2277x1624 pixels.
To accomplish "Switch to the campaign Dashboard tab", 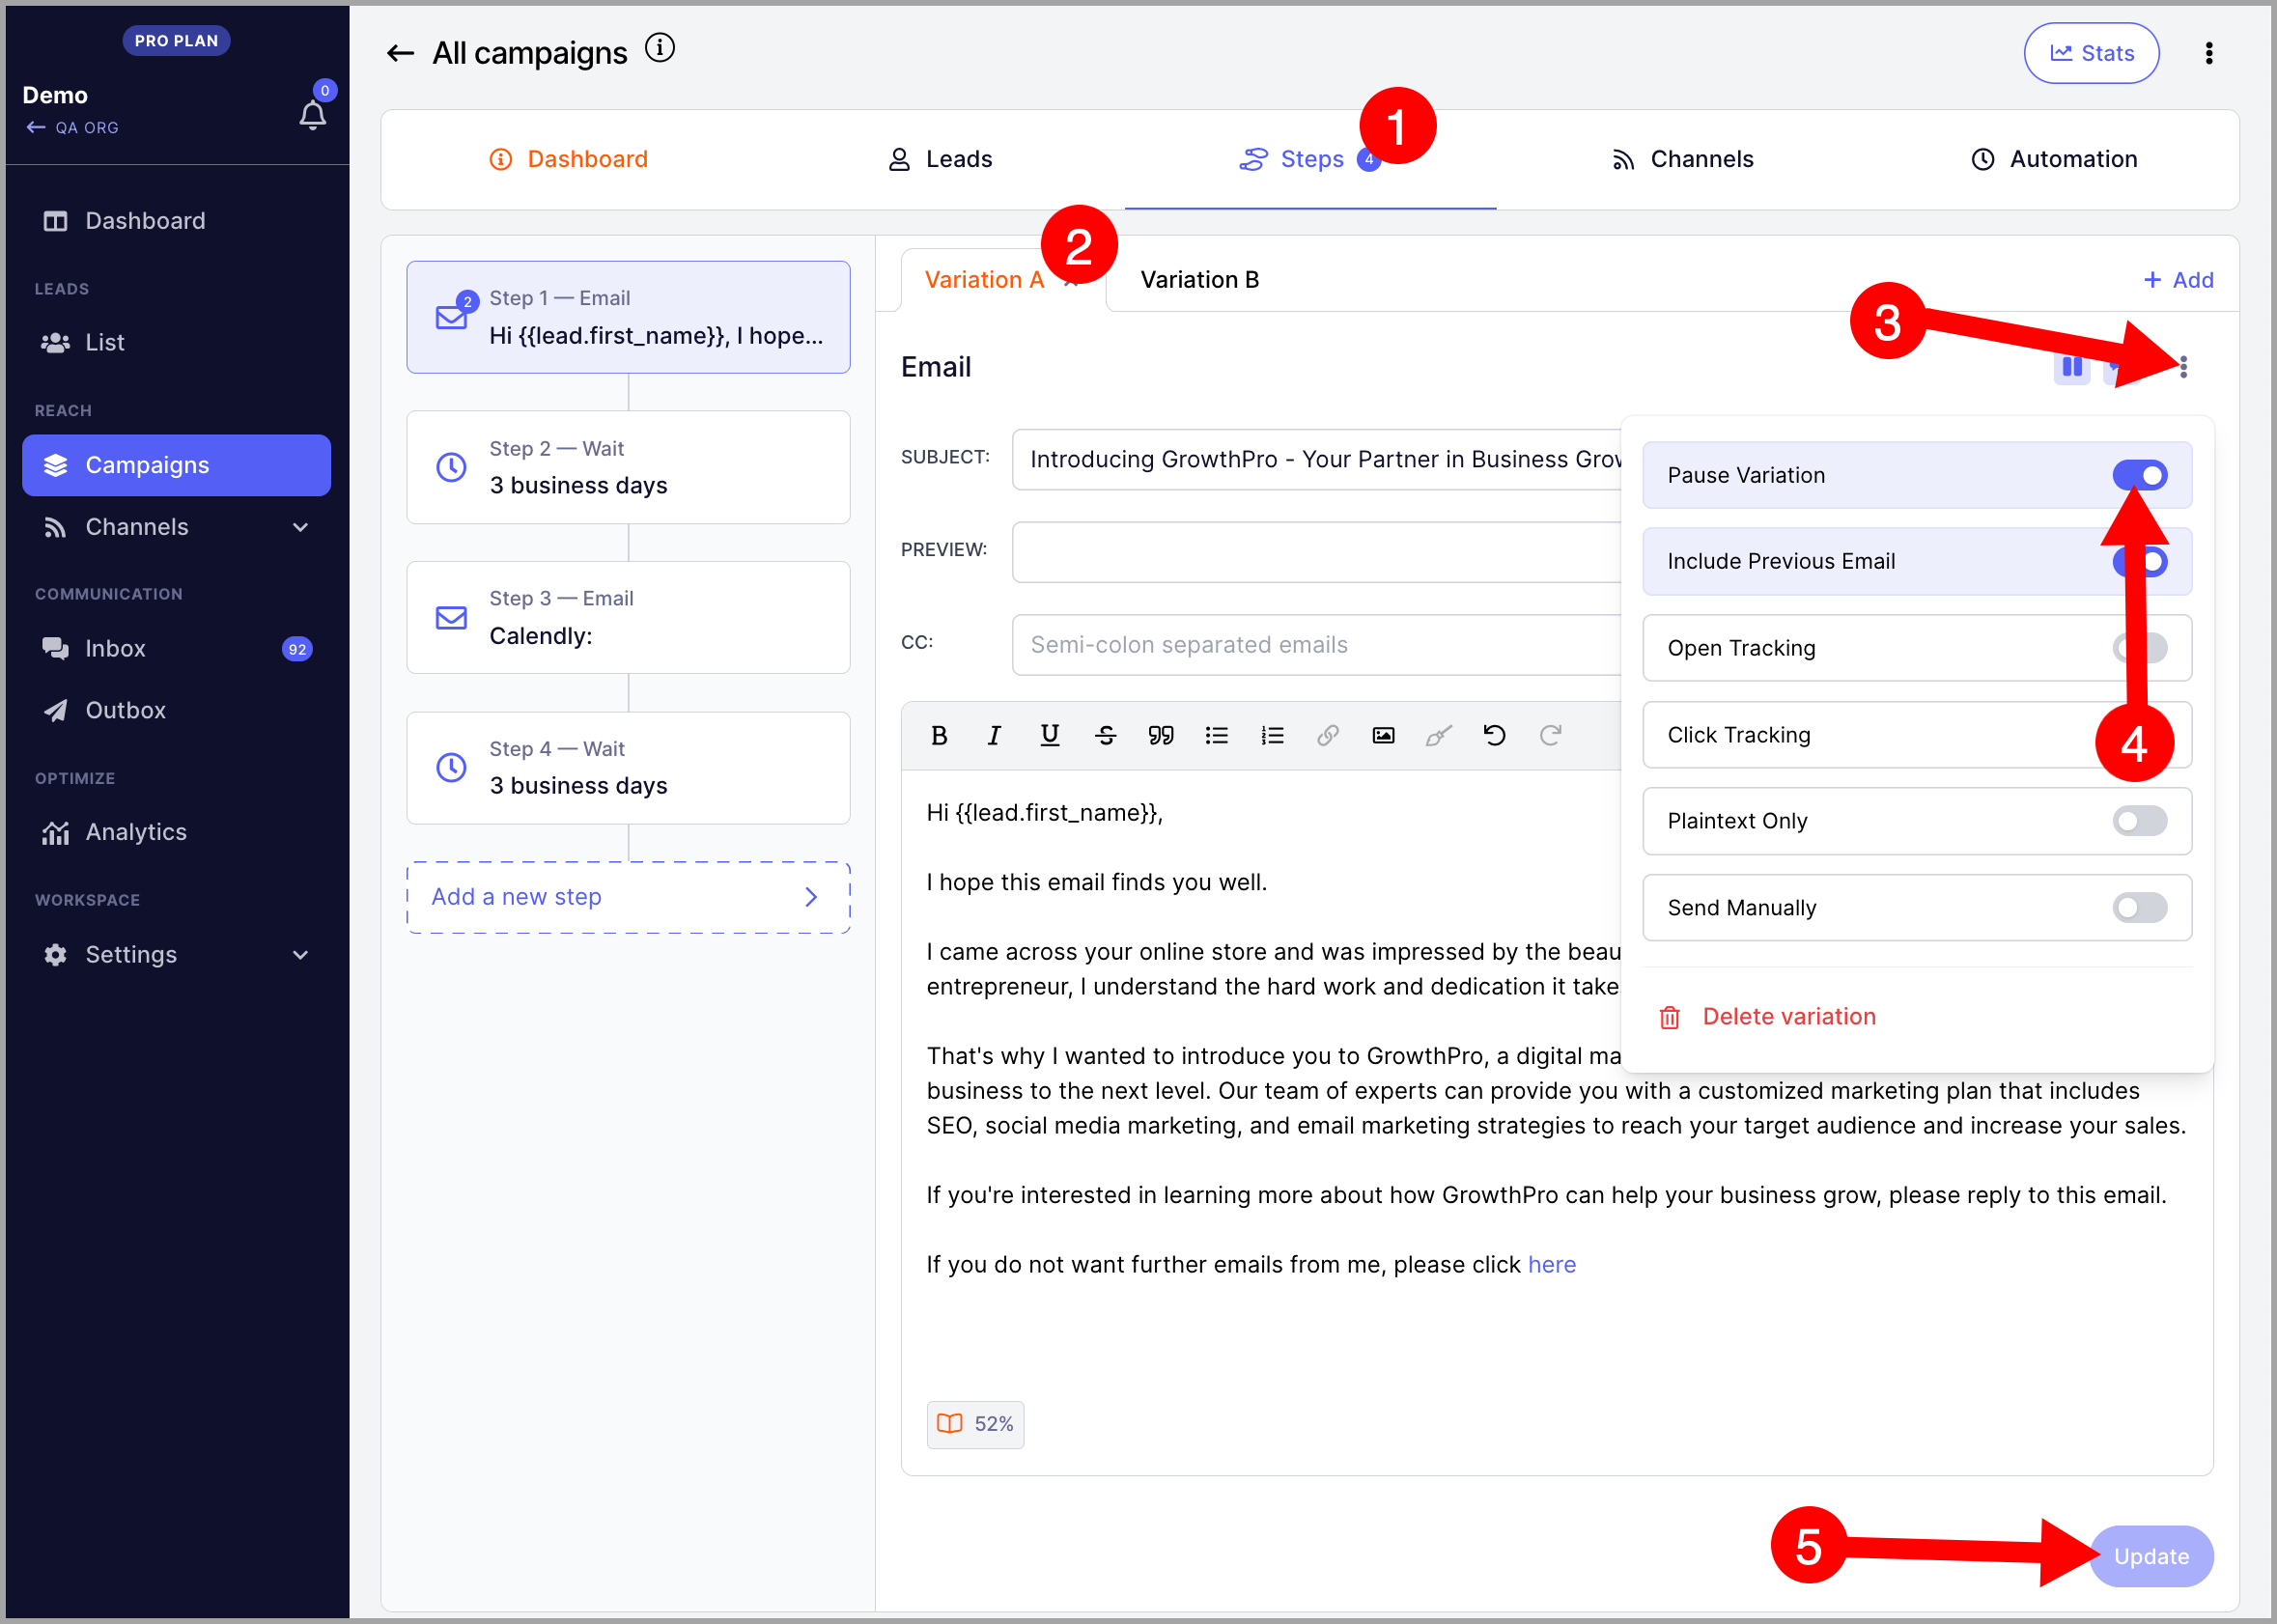I will 568,160.
